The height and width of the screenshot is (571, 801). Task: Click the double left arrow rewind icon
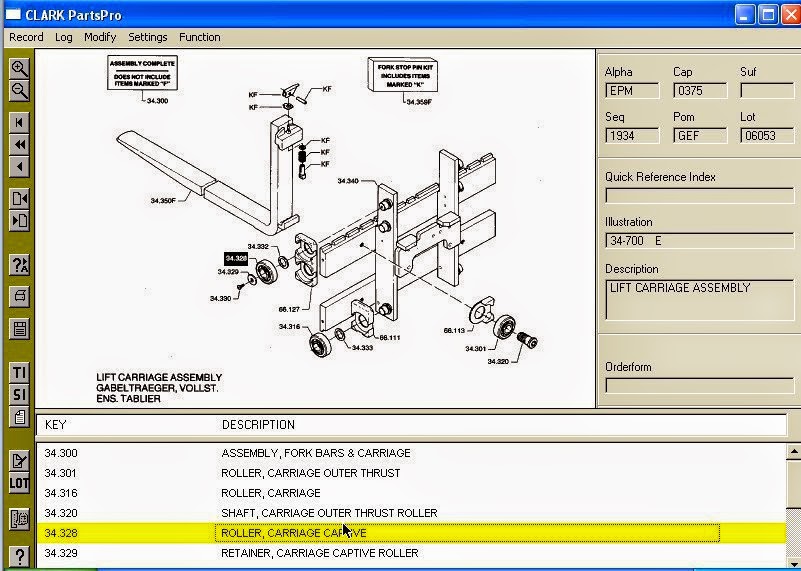19,145
